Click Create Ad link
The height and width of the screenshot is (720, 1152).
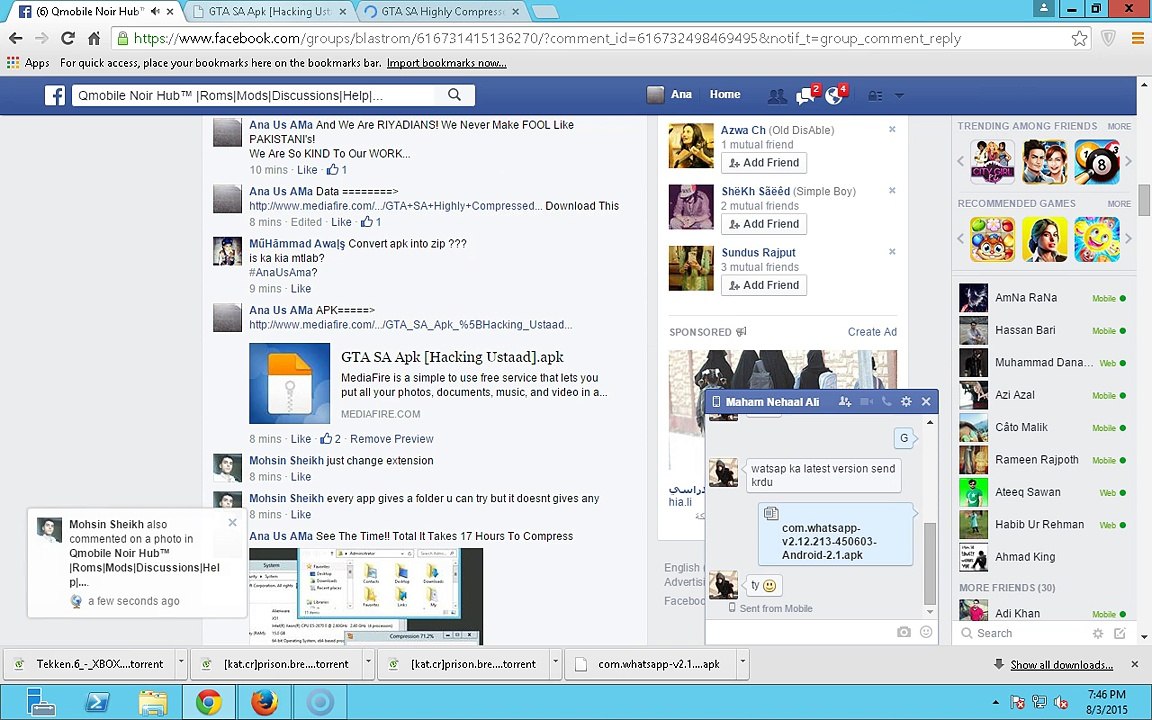(872, 332)
